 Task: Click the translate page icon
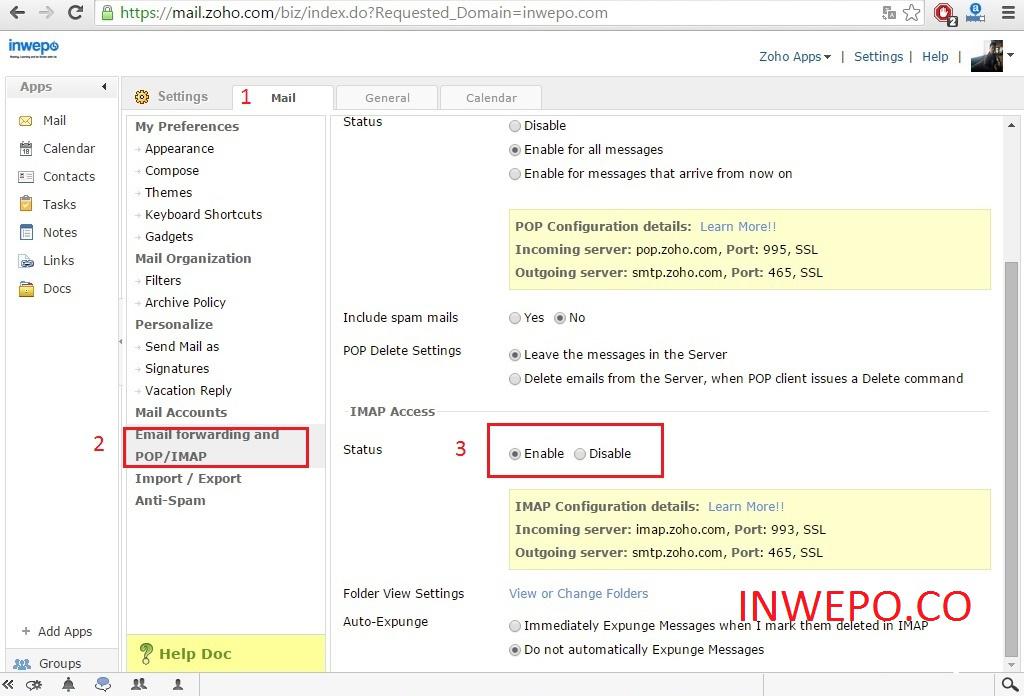coord(889,12)
